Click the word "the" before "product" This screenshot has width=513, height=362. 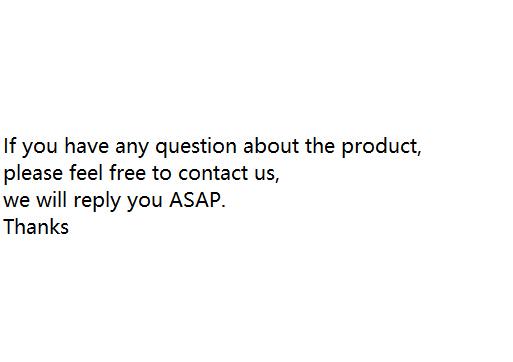(x=320, y=146)
